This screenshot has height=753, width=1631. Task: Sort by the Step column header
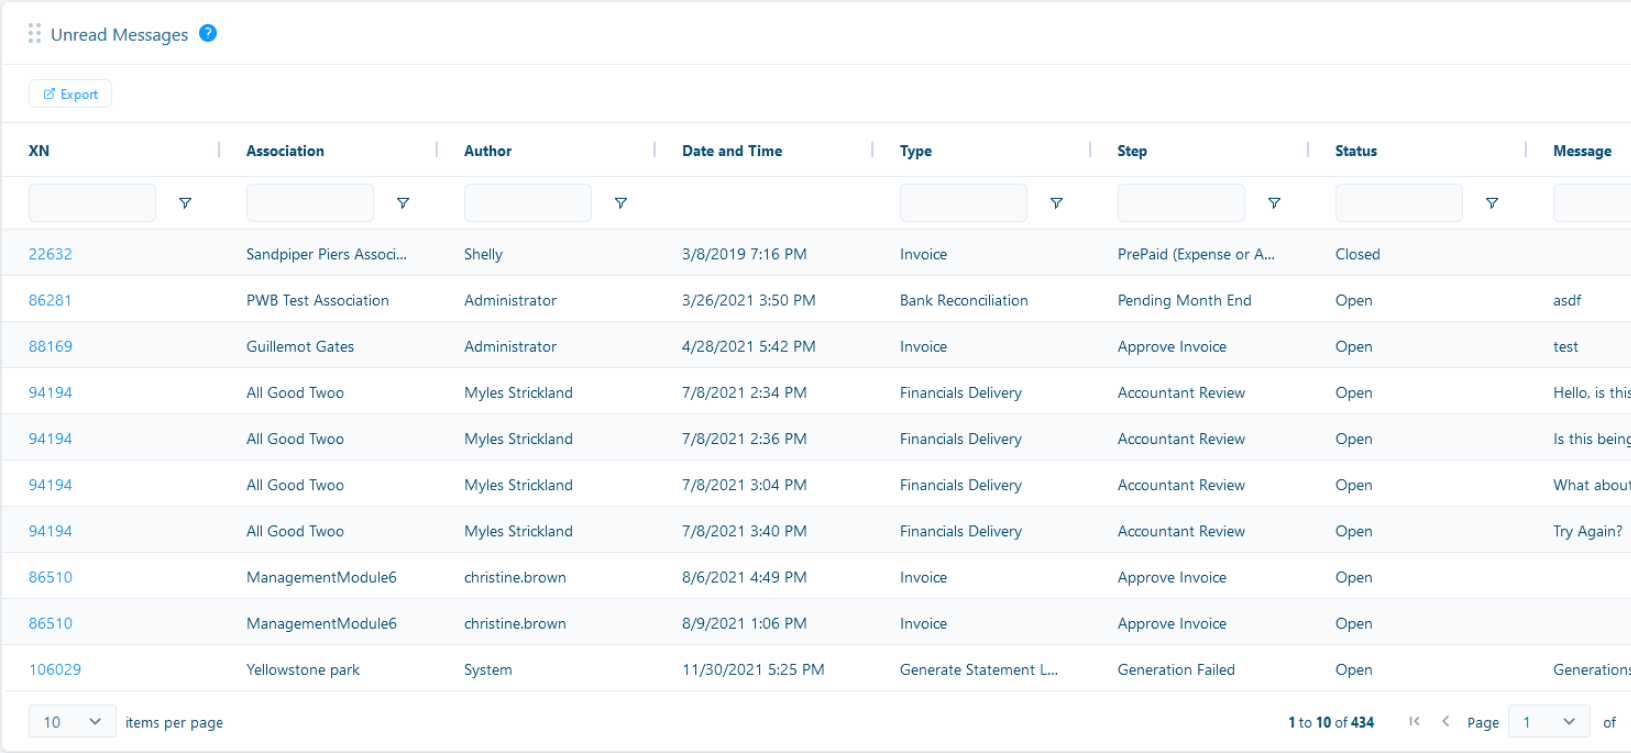pos(1132,151)
